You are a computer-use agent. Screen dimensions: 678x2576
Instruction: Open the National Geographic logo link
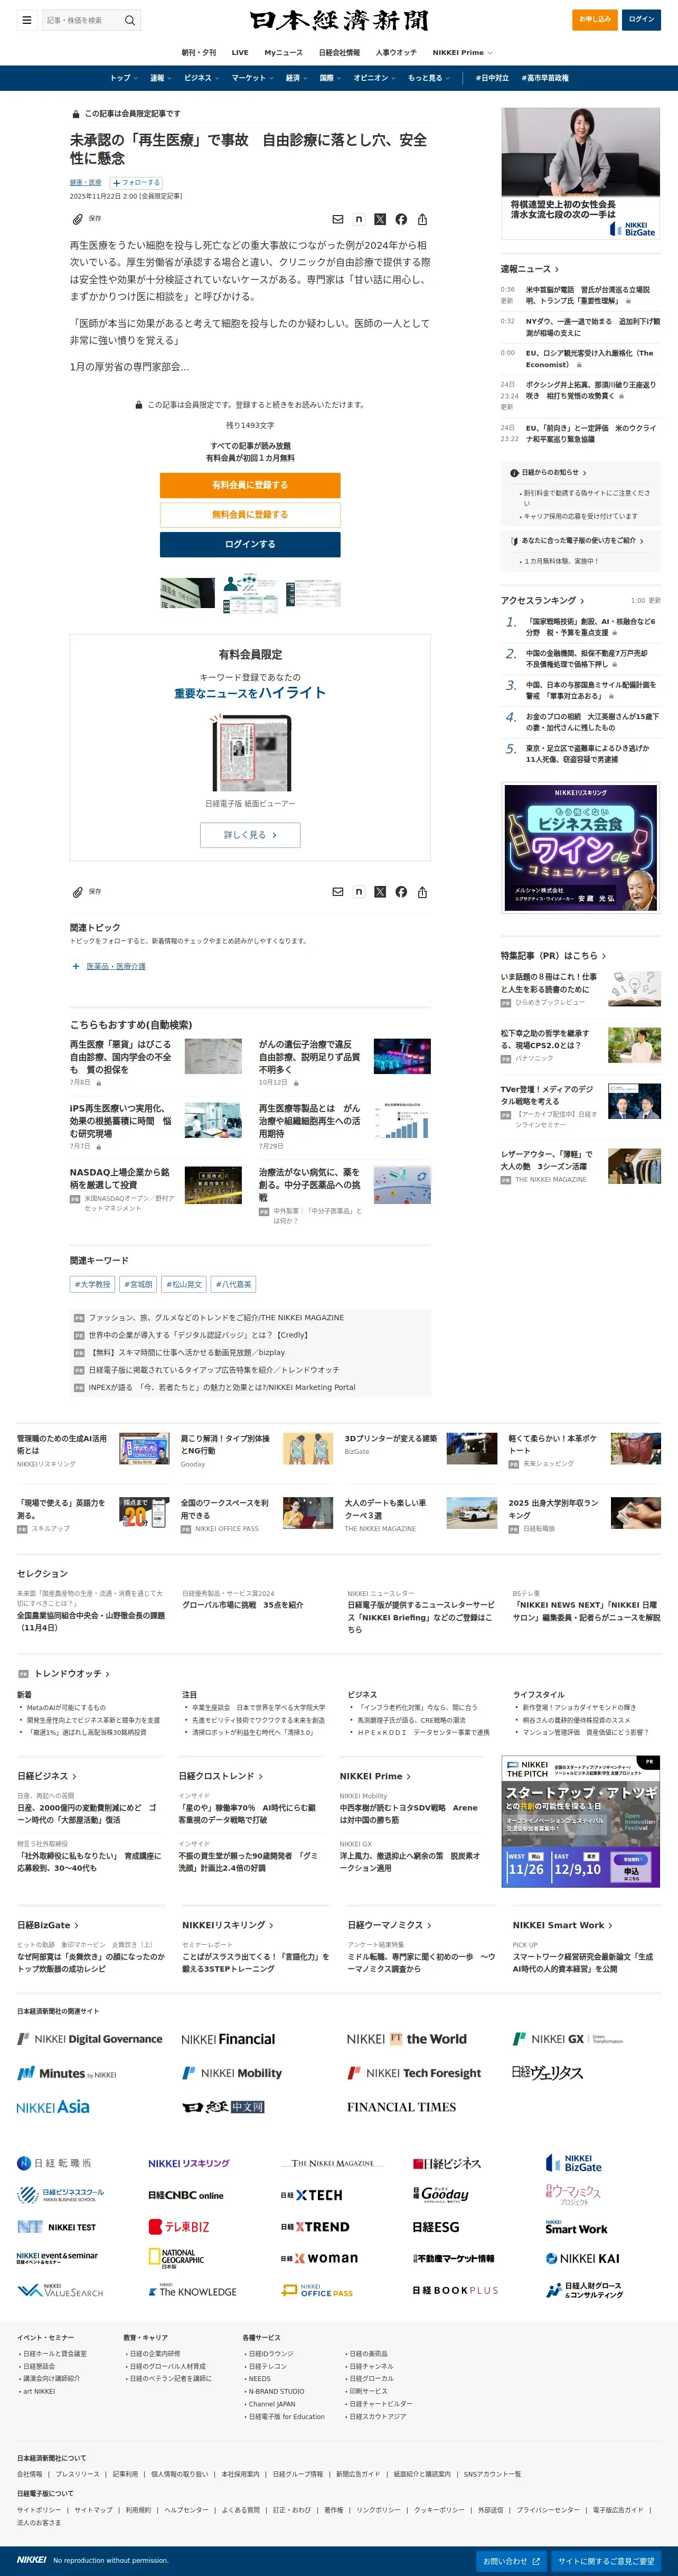pos(176,2259)
